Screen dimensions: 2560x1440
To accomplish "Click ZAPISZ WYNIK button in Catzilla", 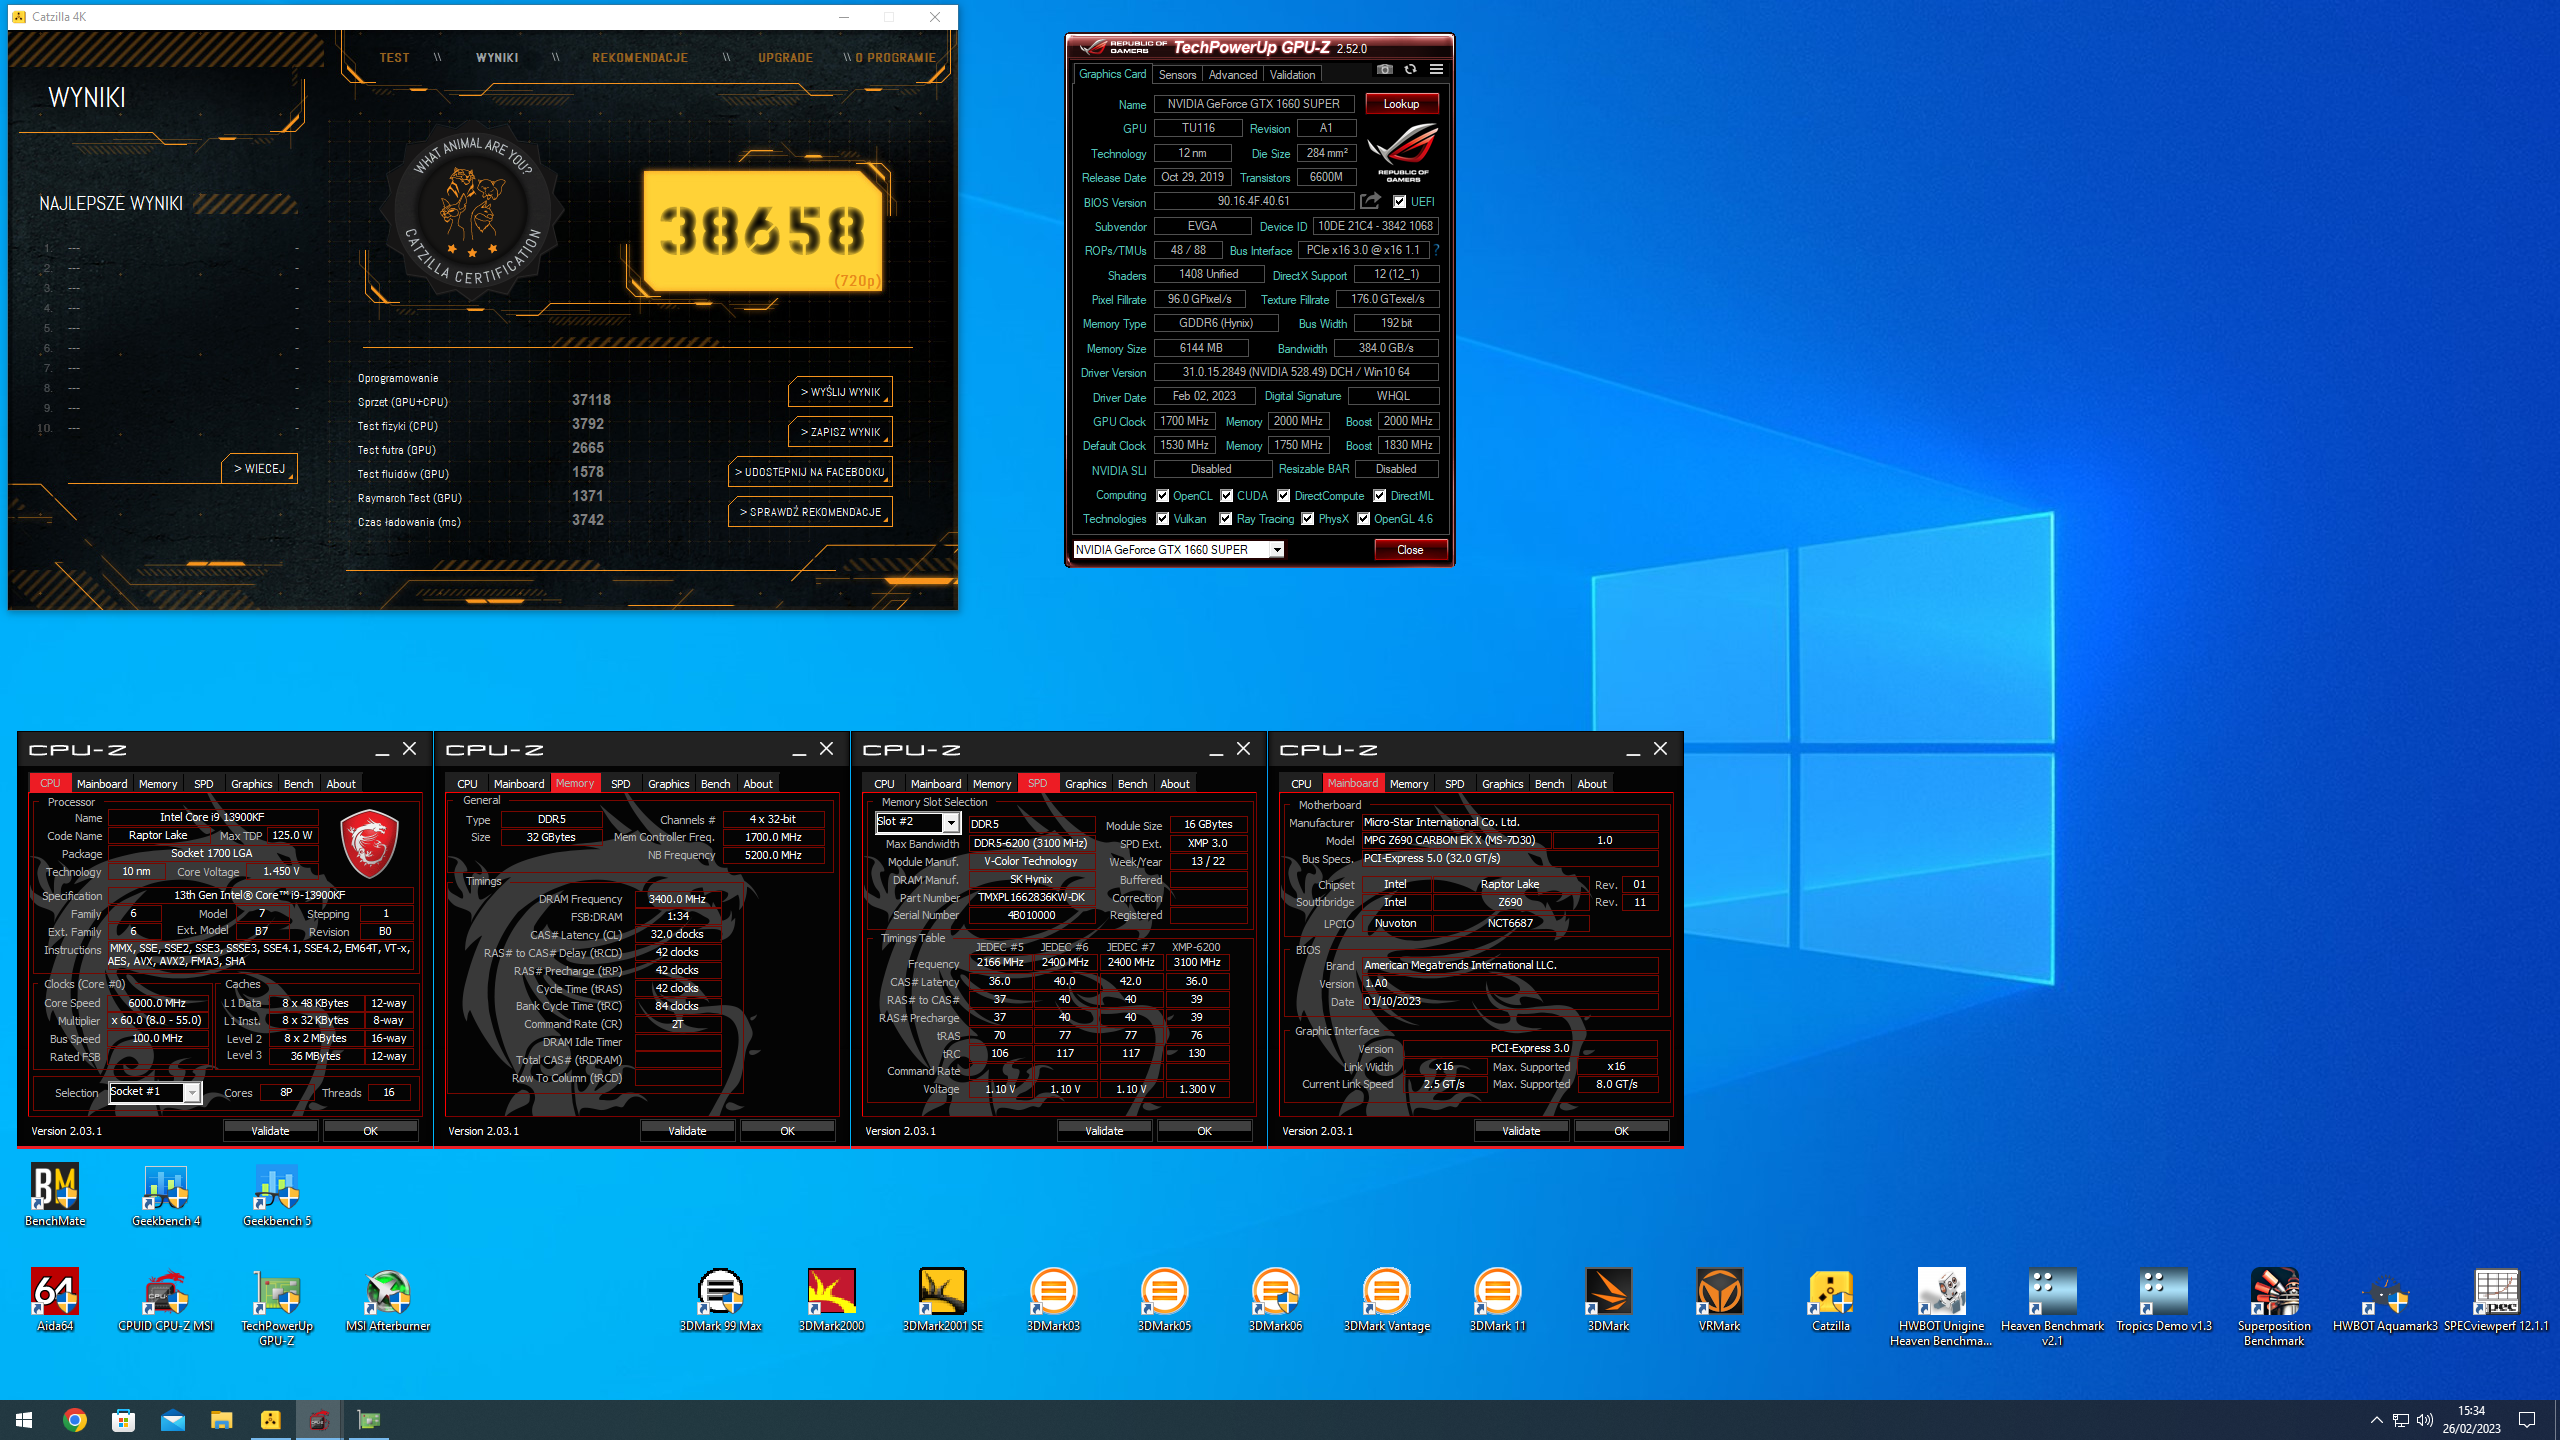I will (x=840, y=432).
